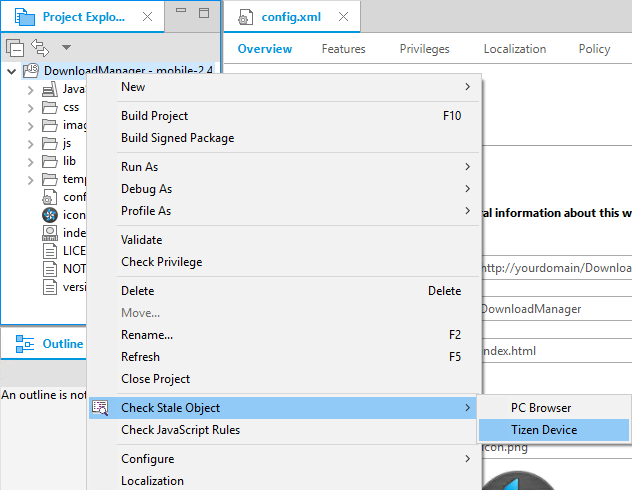
Task: Choose Build Signed Package from context menu
Action: point(177,138)
